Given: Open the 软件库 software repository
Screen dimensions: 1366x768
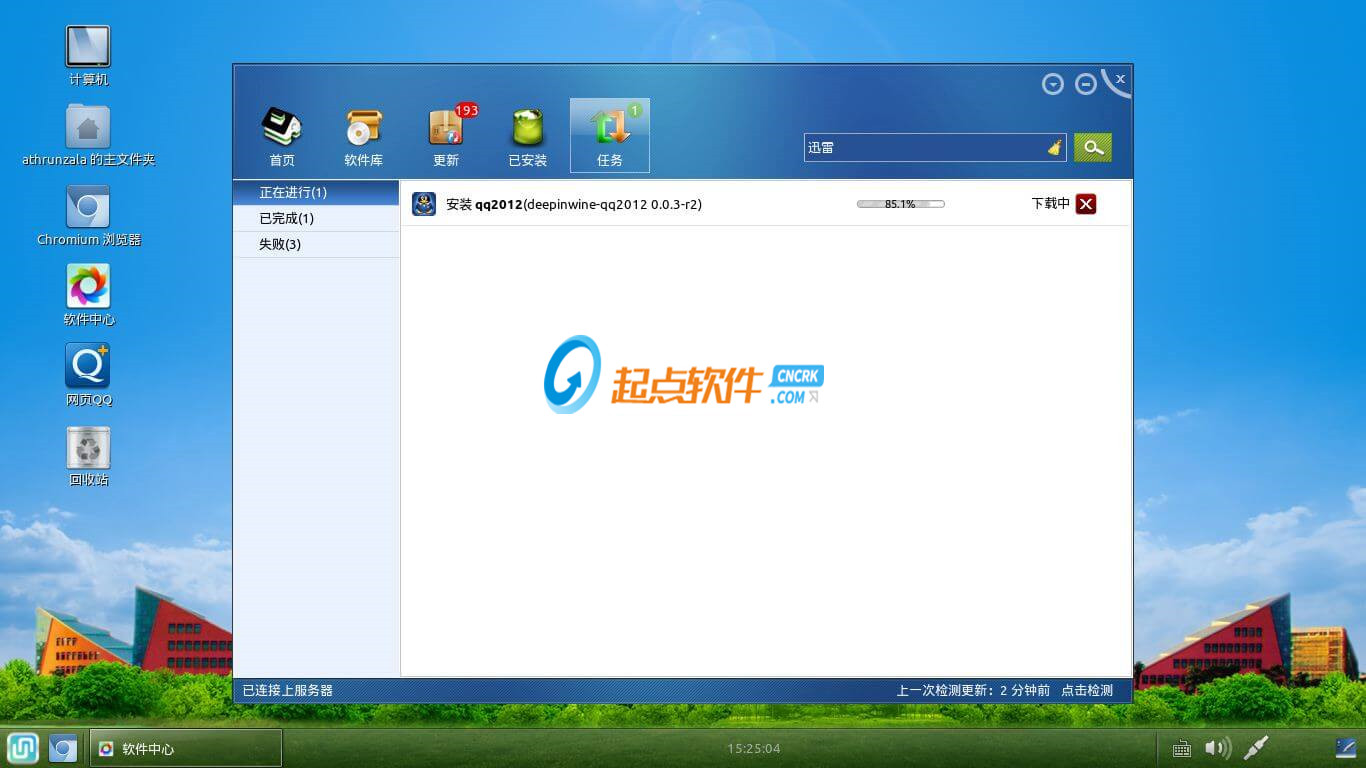Looking at the screenshot, I should click(x=364, y=137).
